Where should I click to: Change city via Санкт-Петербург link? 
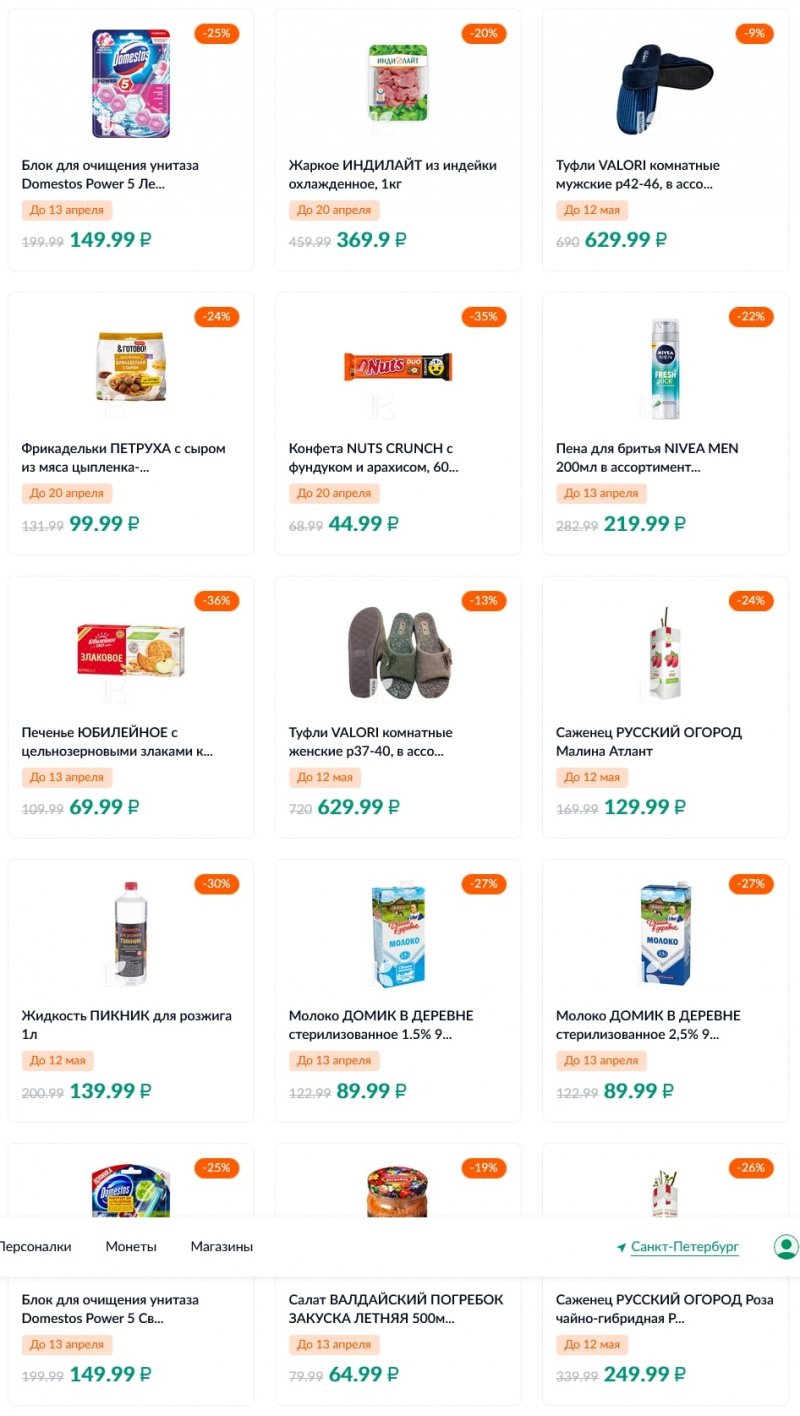pos(685,1247)
